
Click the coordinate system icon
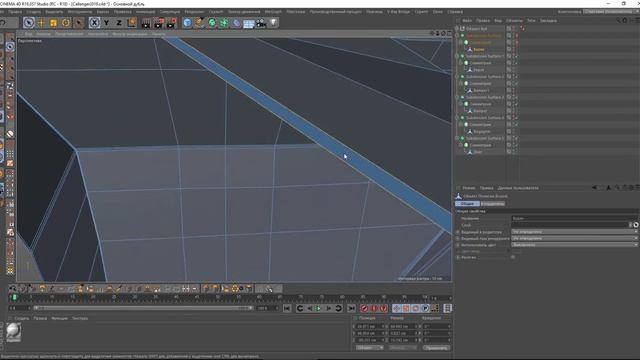pos(131,22)
